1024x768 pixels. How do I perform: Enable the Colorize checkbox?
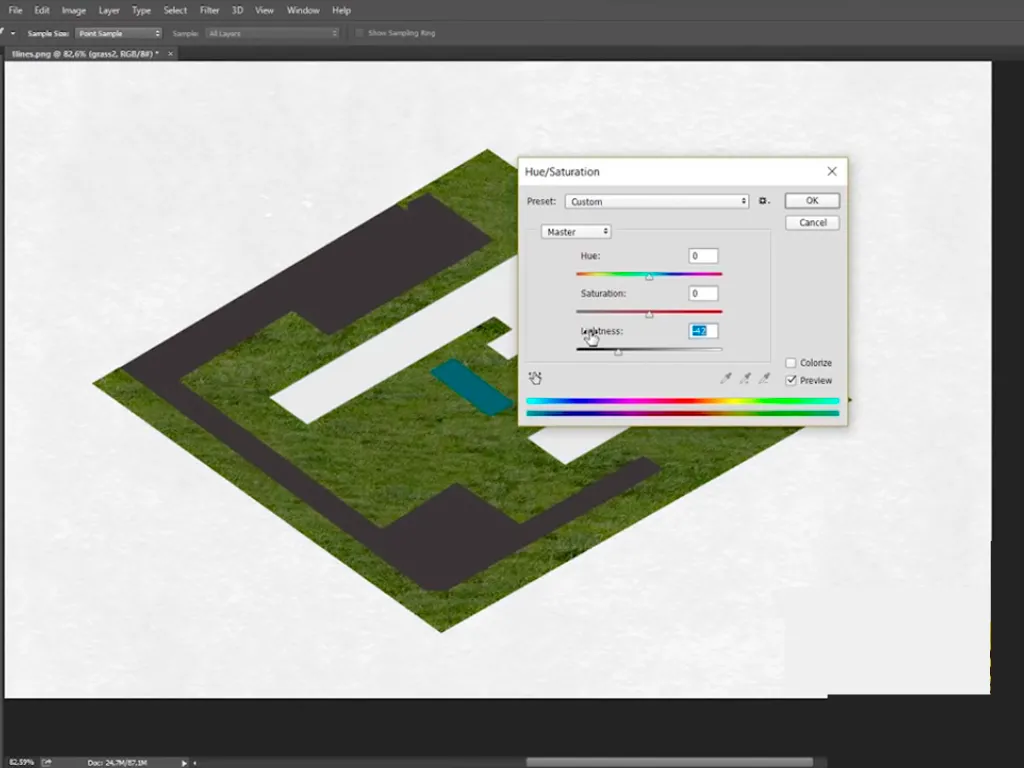[791, 362]
